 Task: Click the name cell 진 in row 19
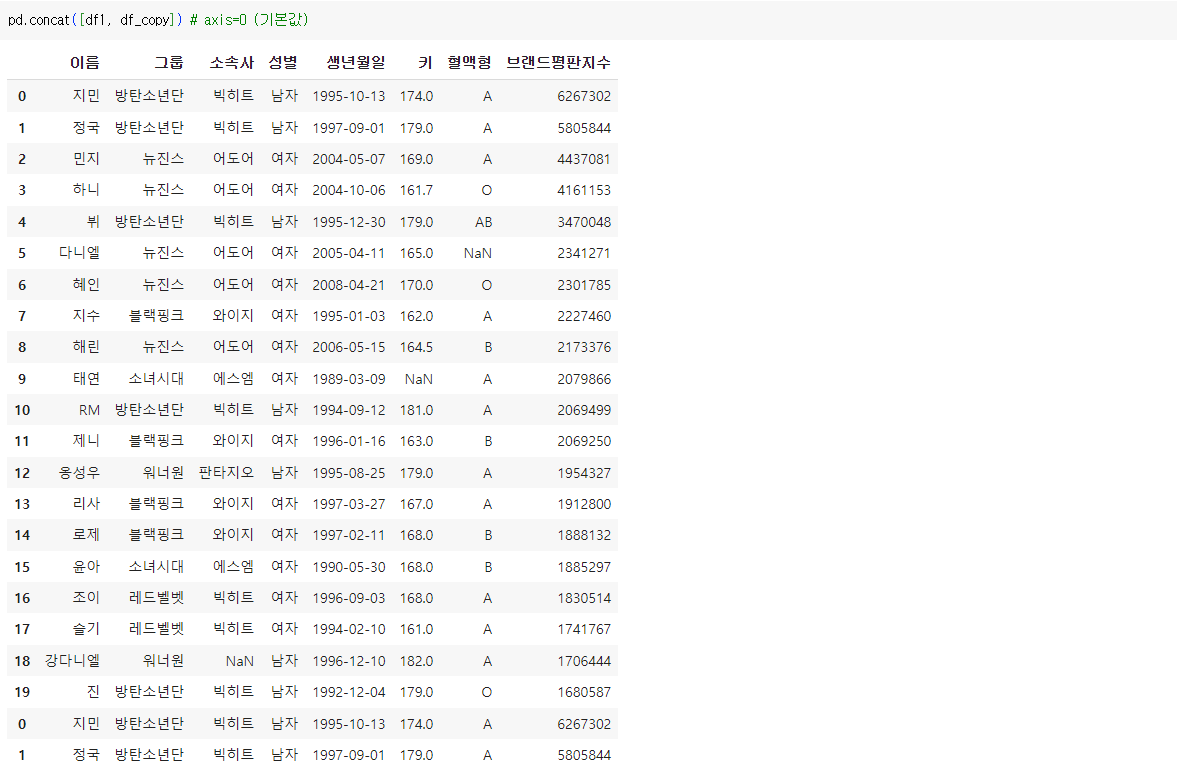coord(93,691)
